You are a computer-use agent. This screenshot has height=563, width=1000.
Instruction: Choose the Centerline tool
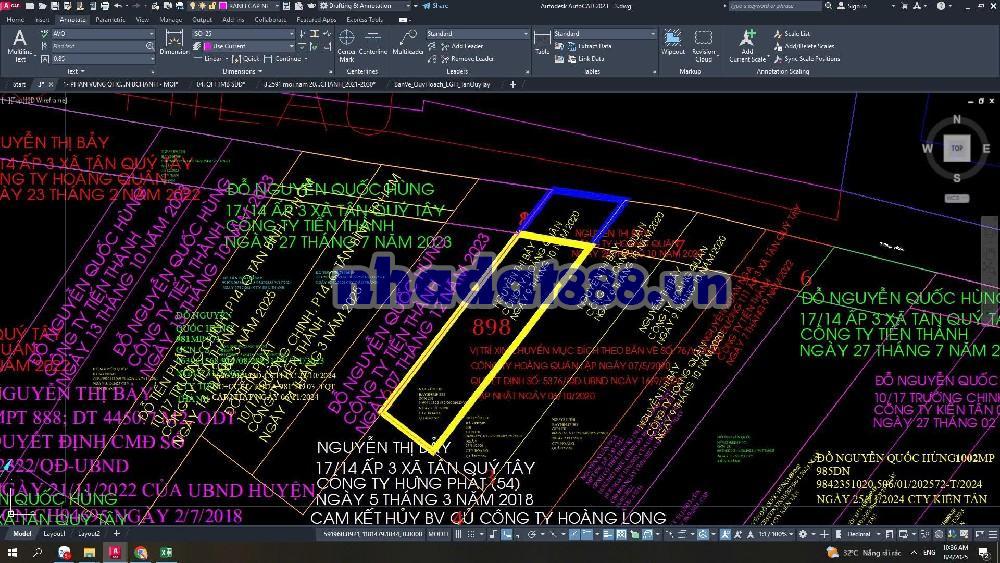click(x=373, y=46)
